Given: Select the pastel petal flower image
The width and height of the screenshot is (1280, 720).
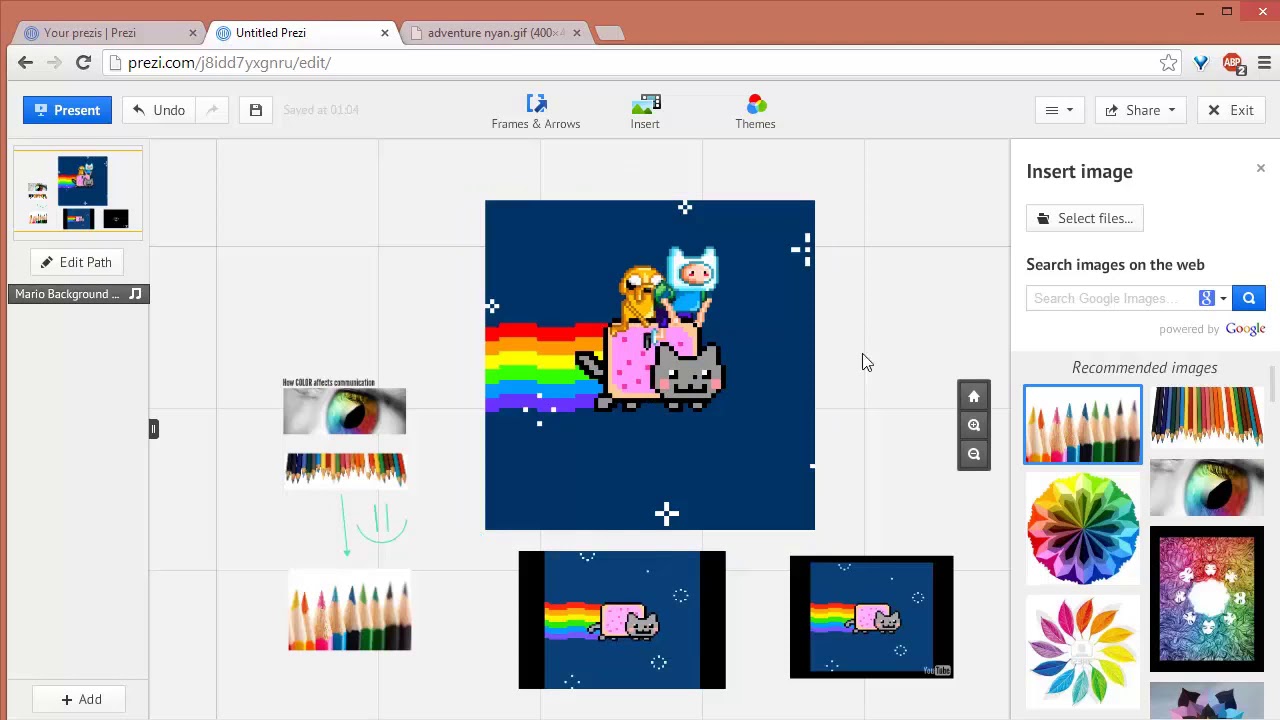Looking at the screenshot, I should coord(1082,650).
